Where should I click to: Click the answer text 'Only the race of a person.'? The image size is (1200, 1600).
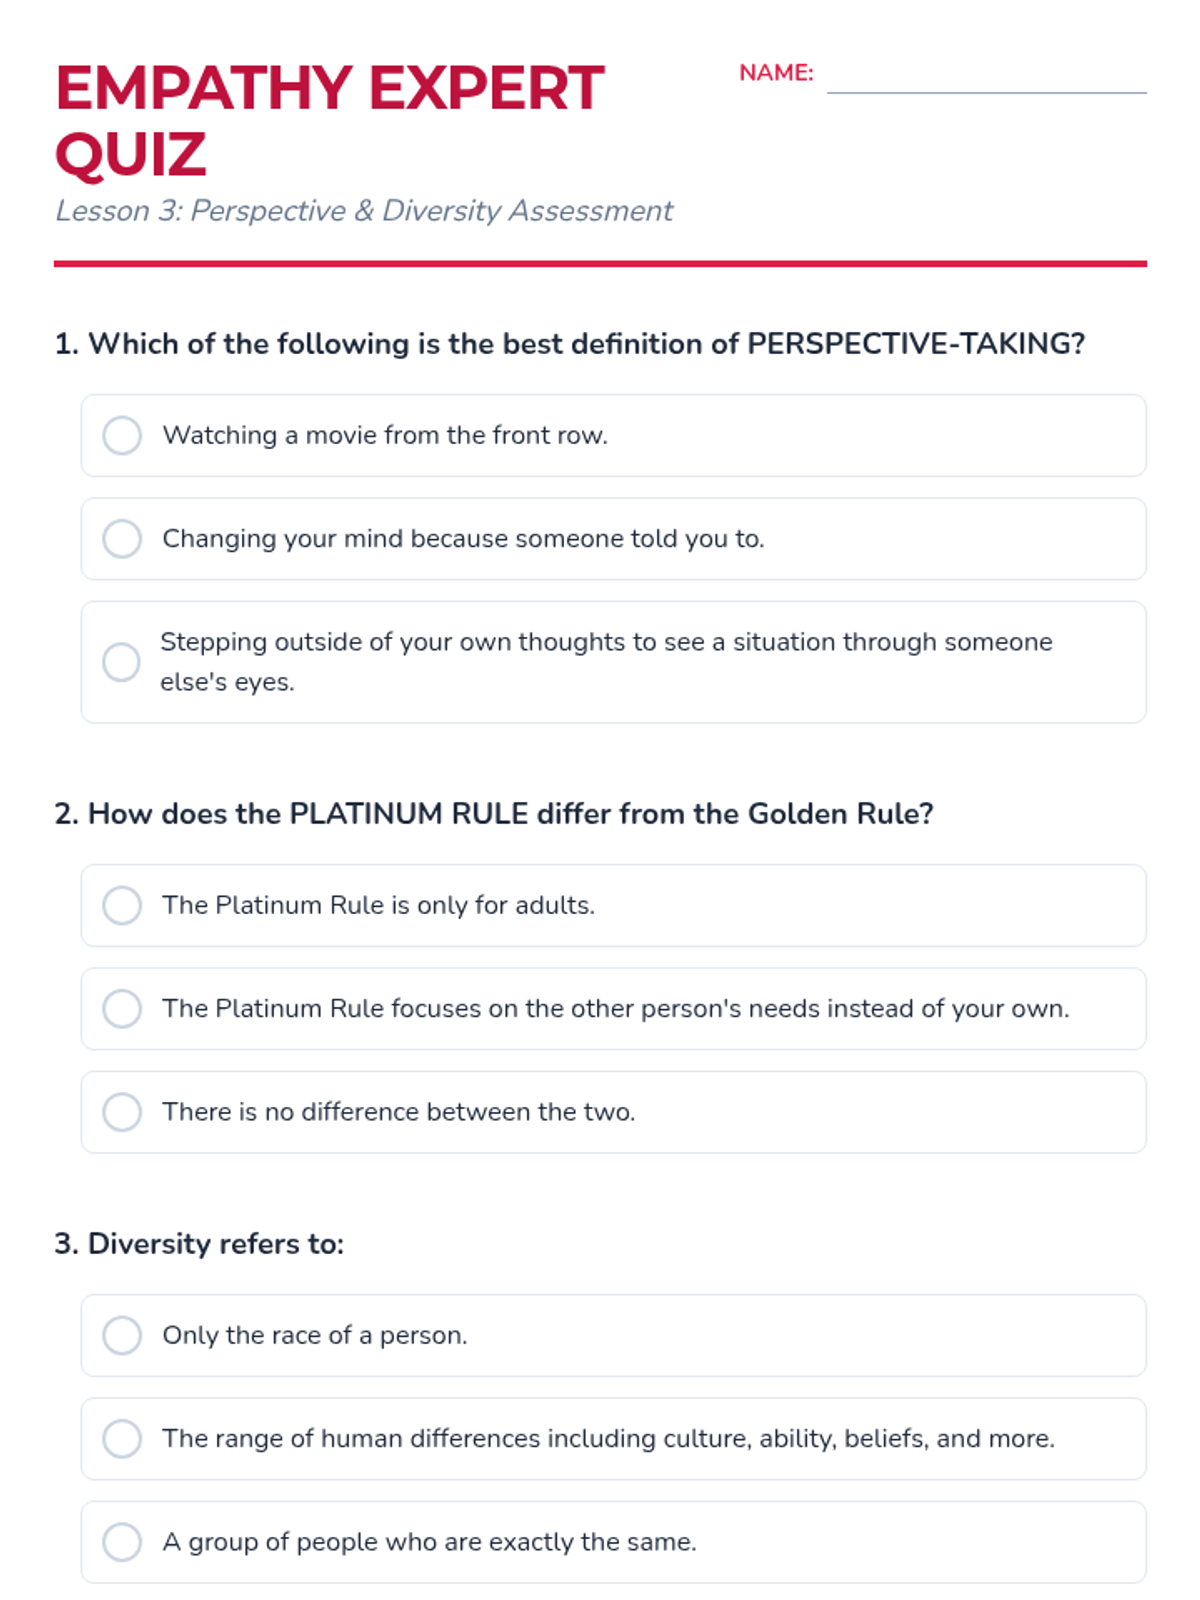pos(315,1335)
